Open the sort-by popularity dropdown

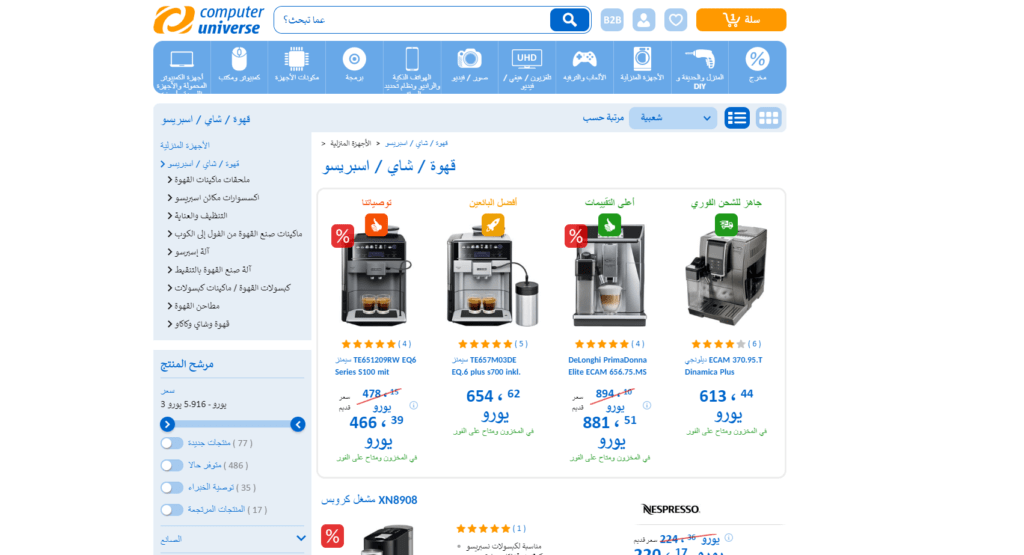click(x=672, y=118)
